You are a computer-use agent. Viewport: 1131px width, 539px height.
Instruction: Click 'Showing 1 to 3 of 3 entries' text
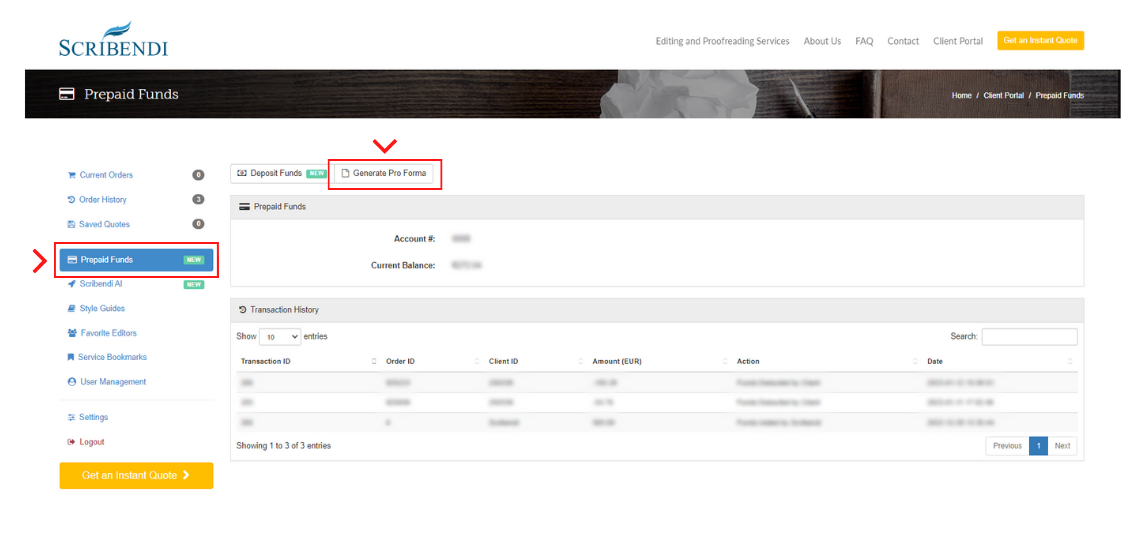click(x=283, y=446)
